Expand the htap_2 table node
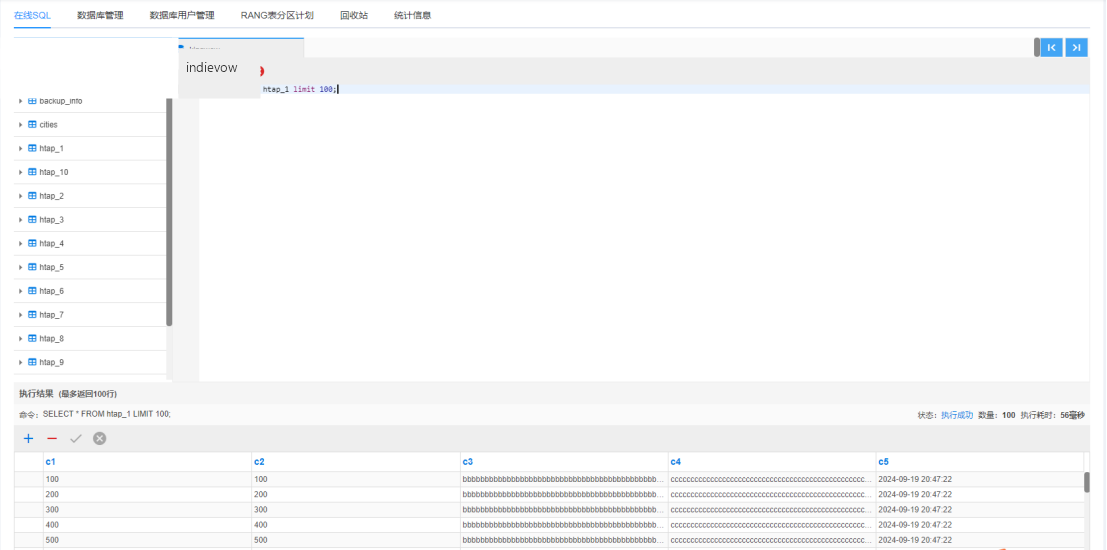 (x=20, y=196)
